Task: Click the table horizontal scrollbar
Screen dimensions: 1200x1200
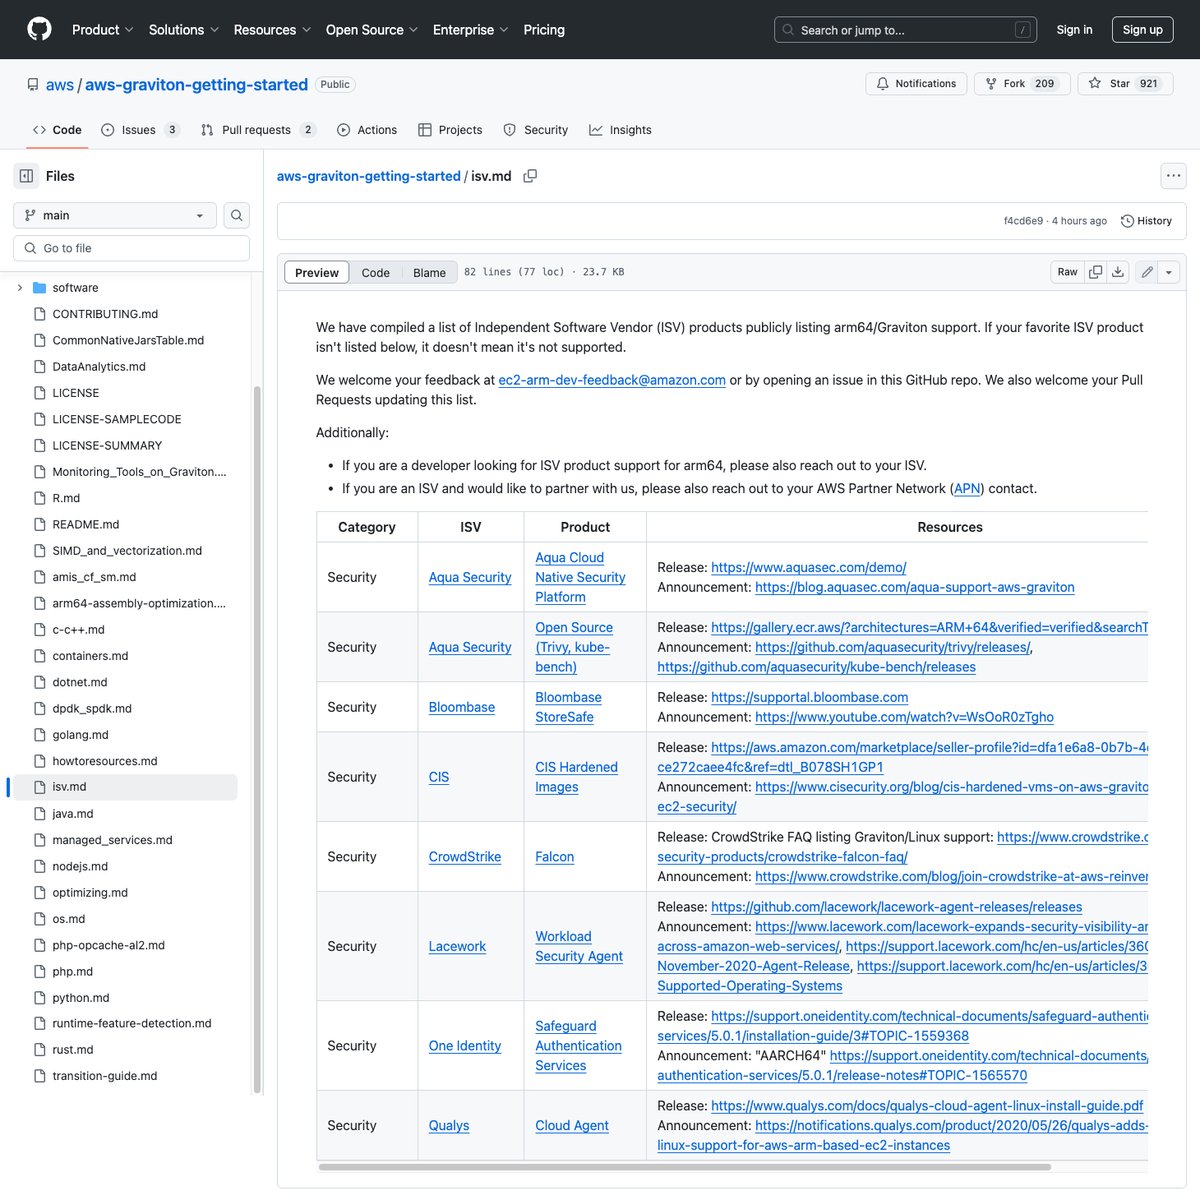Action: pyautogui.click(x=685, y=1167)
